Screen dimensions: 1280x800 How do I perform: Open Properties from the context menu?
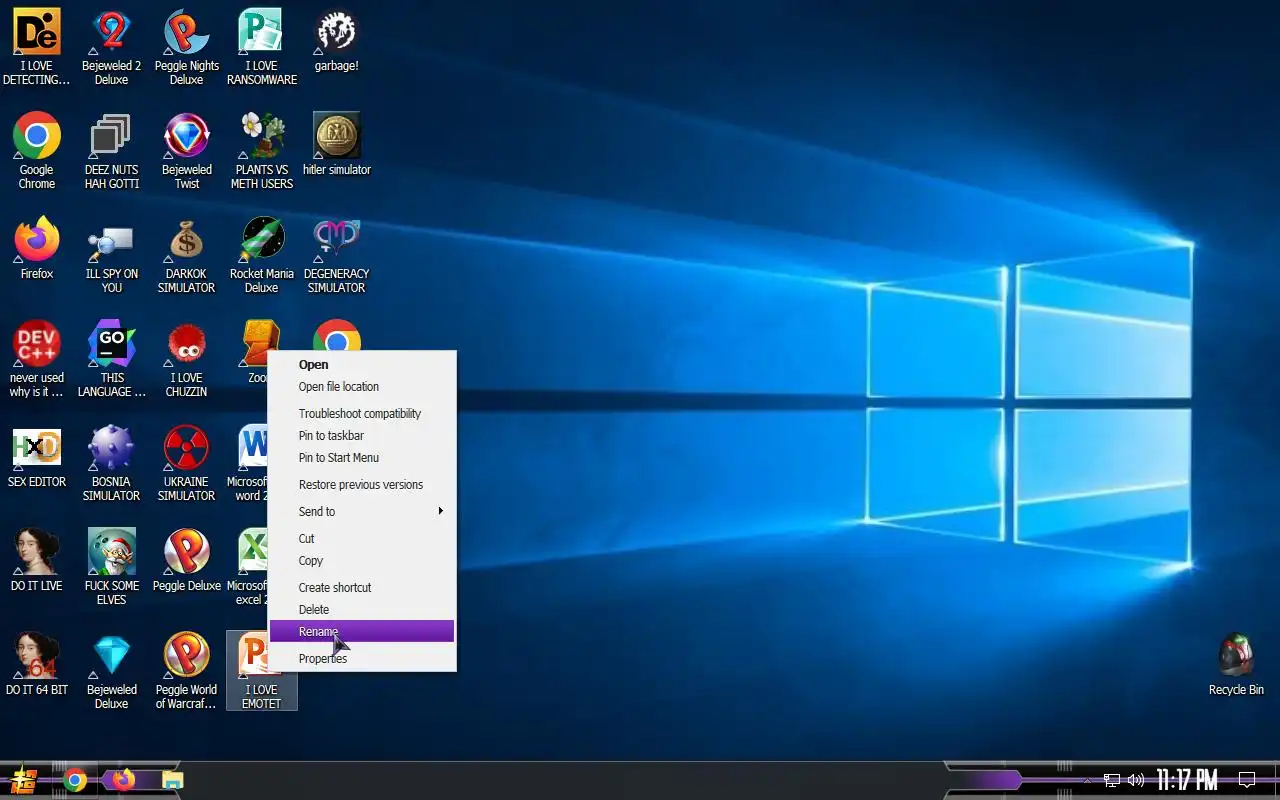pyautogui.click(x=362, y=659)
